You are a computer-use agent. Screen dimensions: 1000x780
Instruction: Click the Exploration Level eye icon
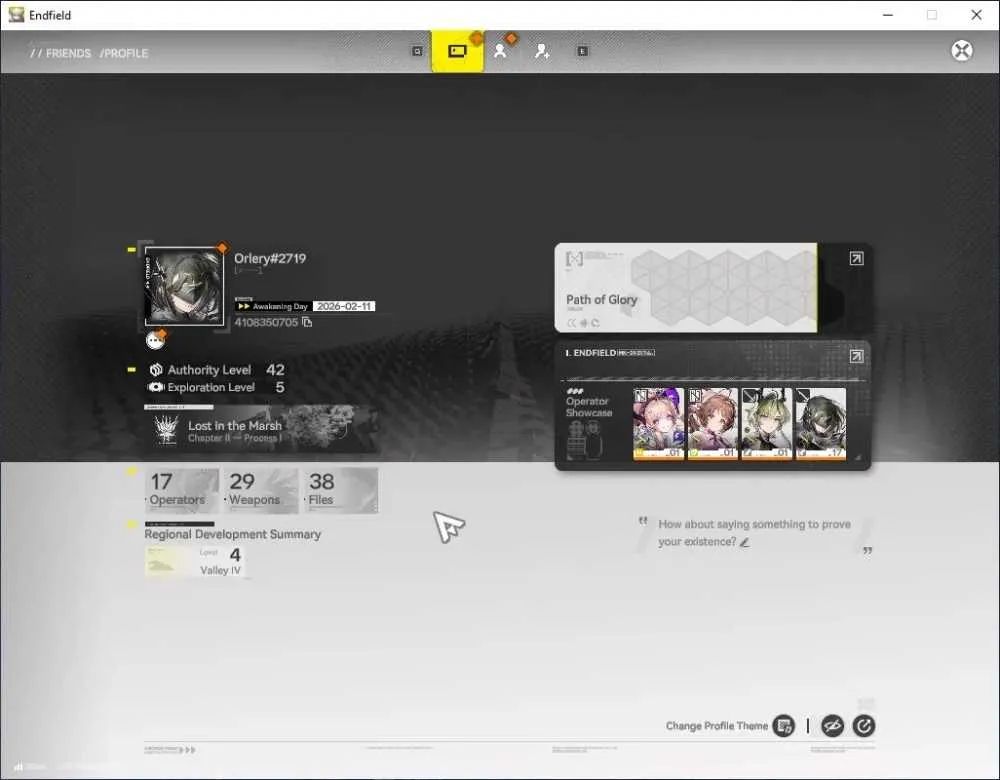click(156, 387)
